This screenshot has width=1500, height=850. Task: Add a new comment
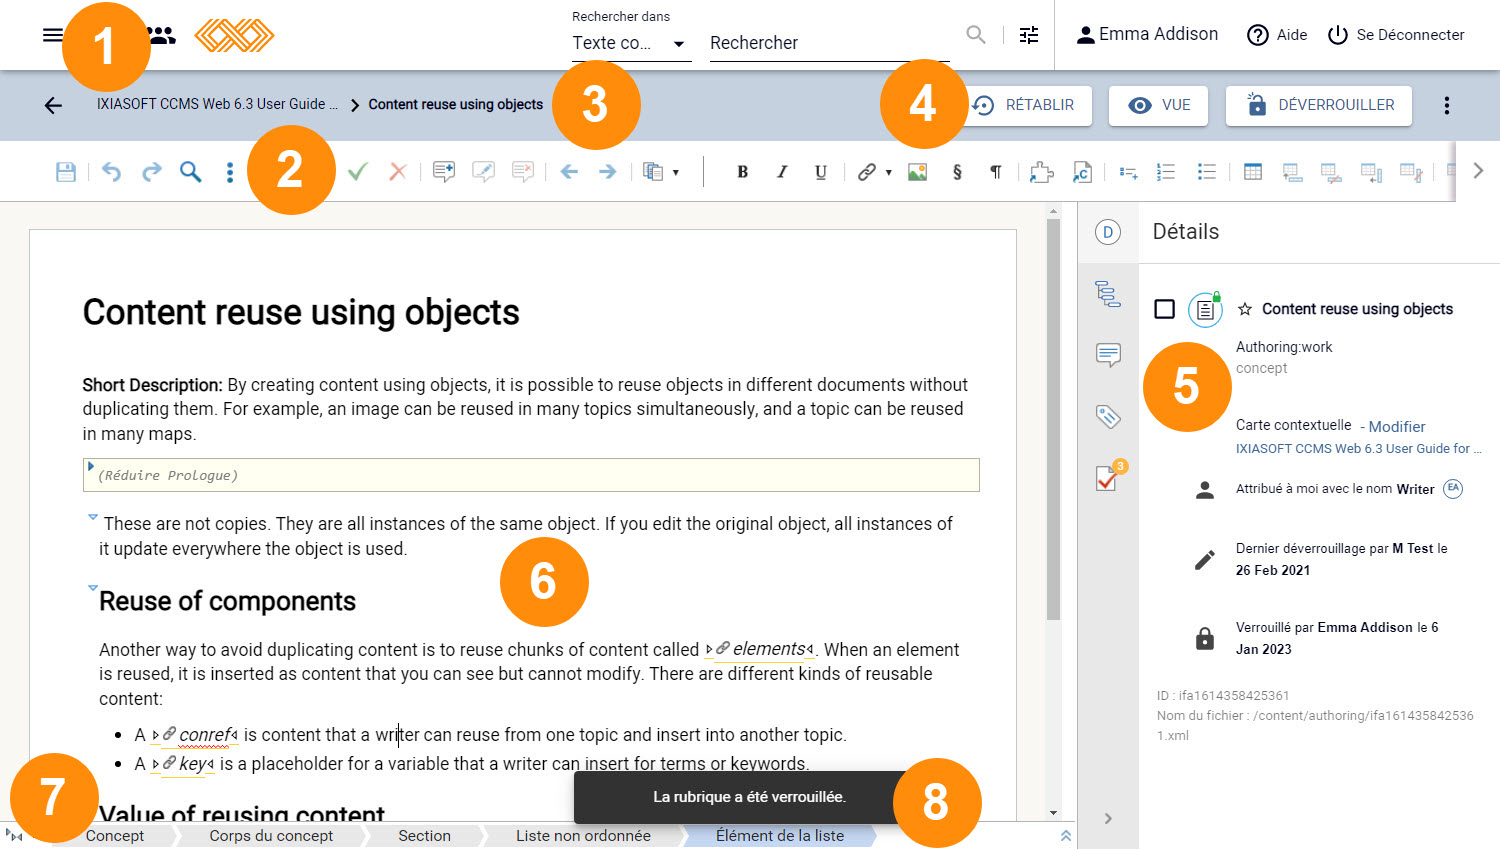pyautogui.click(x=444, y=172)
